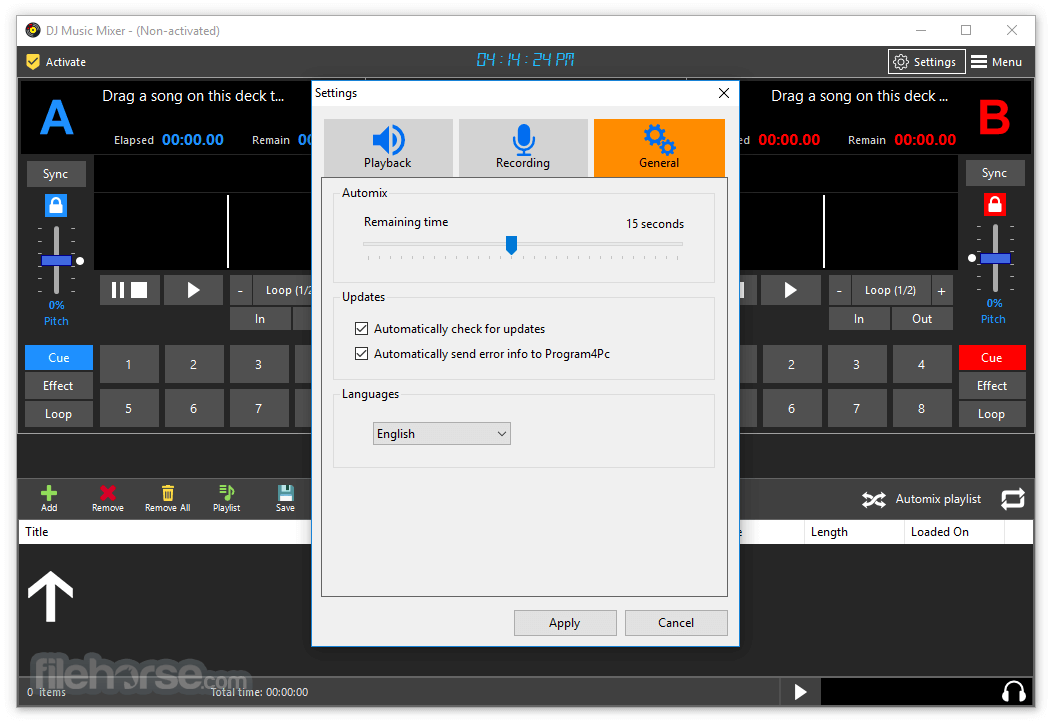Select Effect mode on deck A
This screenshot has width=1052, height=725.
tap(59, 386)
